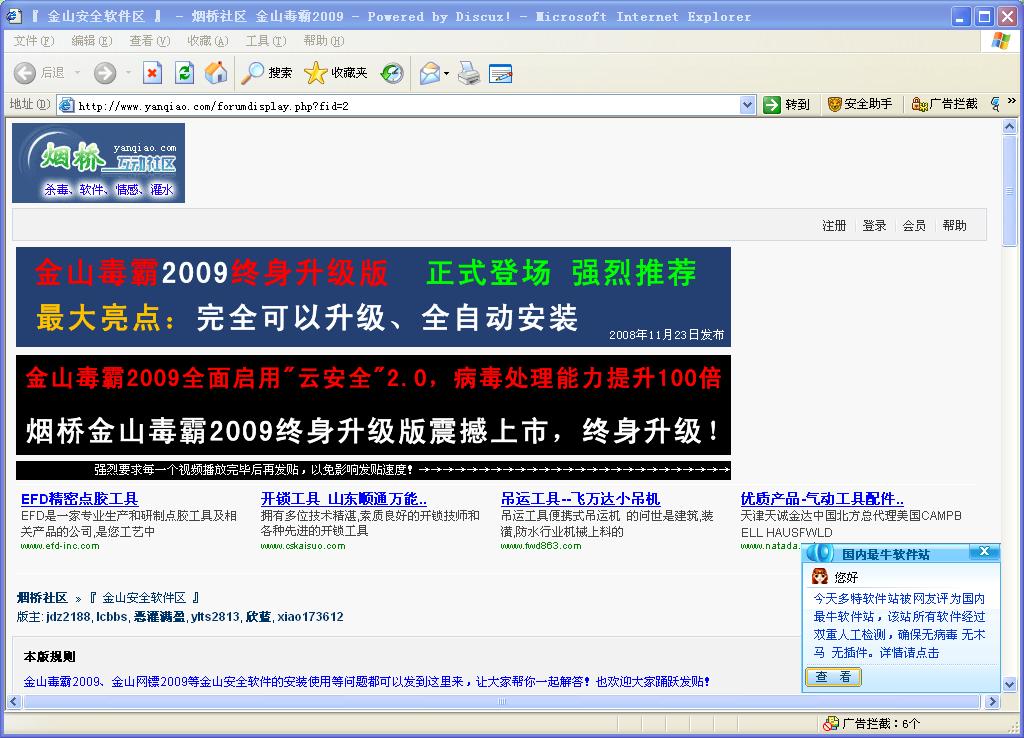This screenshot has height=738, width=1024.
Task: Click the vertical scrollbar up arrow
Action: coord(1010,127)
